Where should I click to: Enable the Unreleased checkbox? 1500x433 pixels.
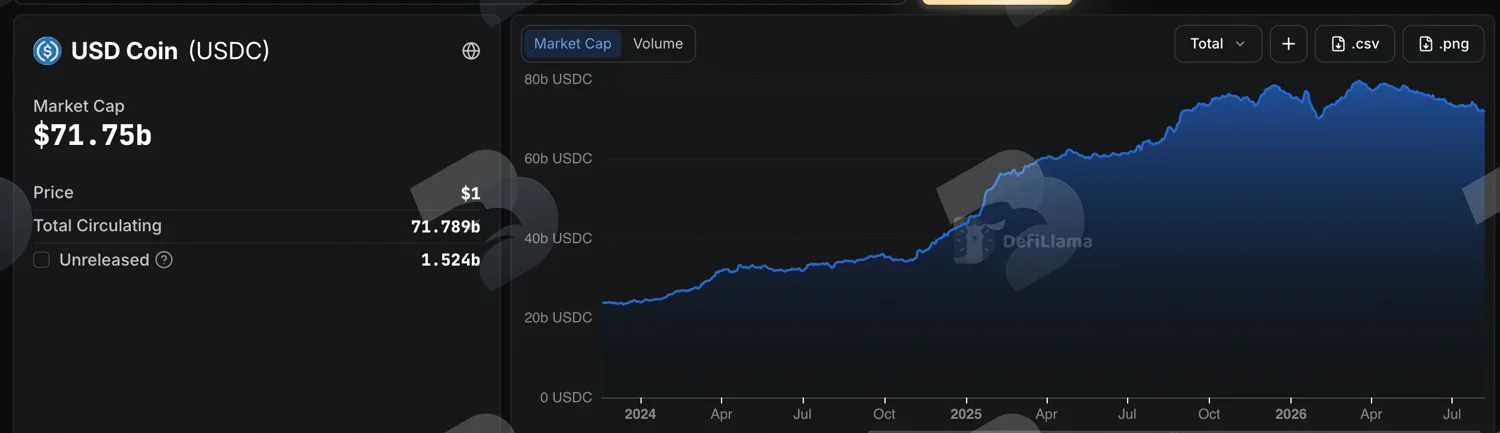tap(41, 260)
